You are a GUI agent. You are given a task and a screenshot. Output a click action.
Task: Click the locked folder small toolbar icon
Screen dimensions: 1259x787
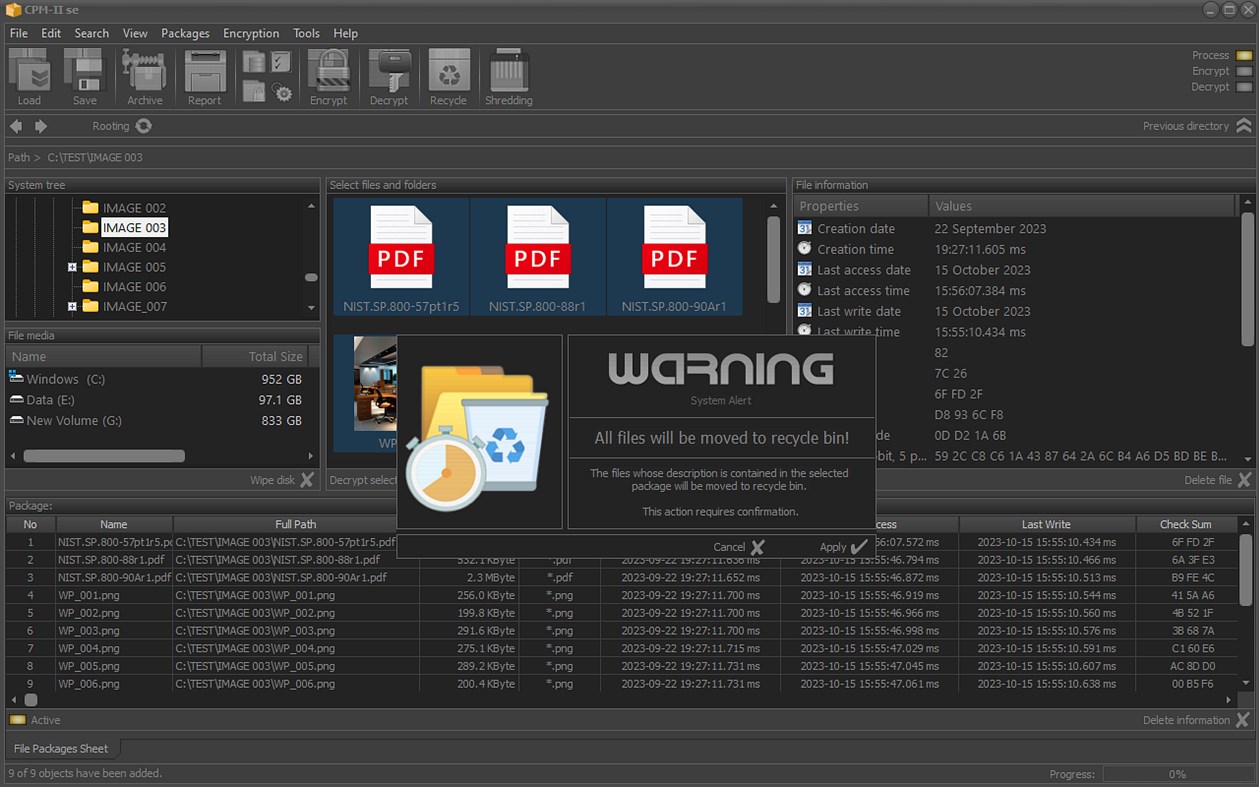254,92
